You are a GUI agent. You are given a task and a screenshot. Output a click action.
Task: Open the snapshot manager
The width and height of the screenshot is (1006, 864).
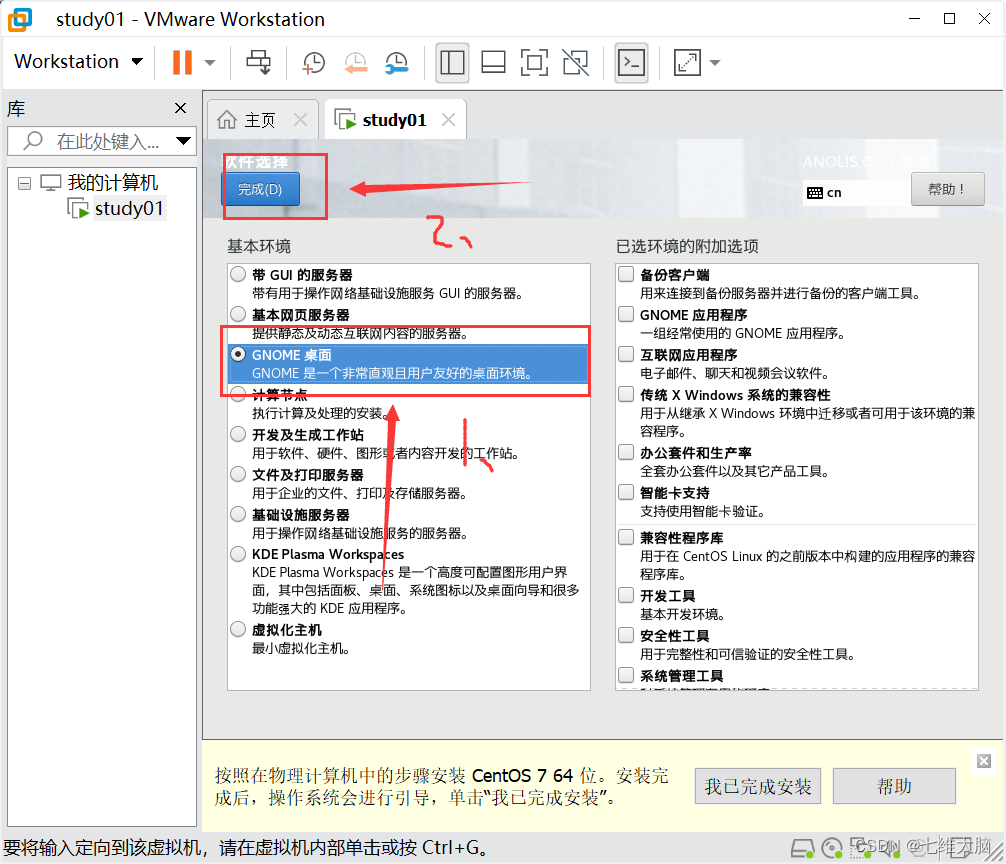[x=397, y=62]
